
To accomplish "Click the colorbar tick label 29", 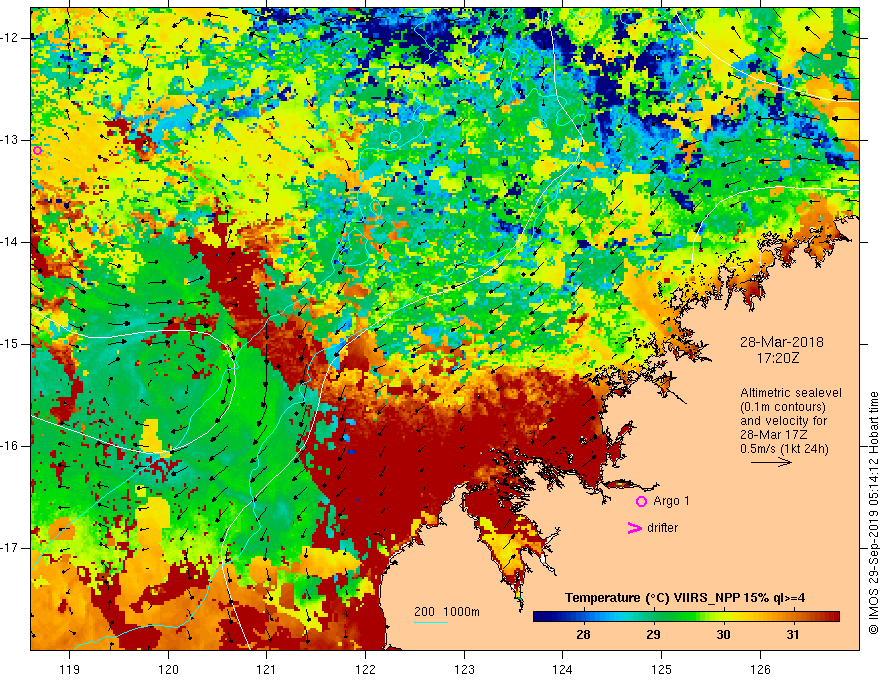I will [653, 635].
